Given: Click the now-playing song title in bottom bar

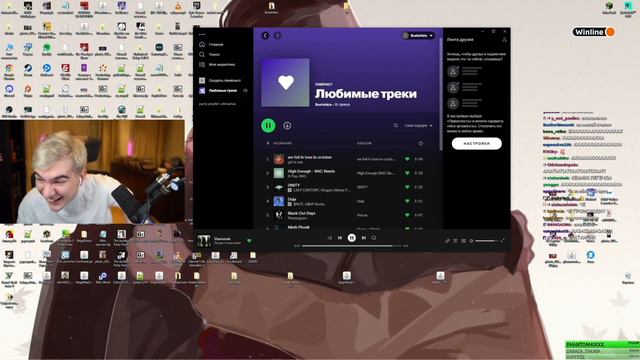Looking at the screenshot, I should (x=222, y=238).
